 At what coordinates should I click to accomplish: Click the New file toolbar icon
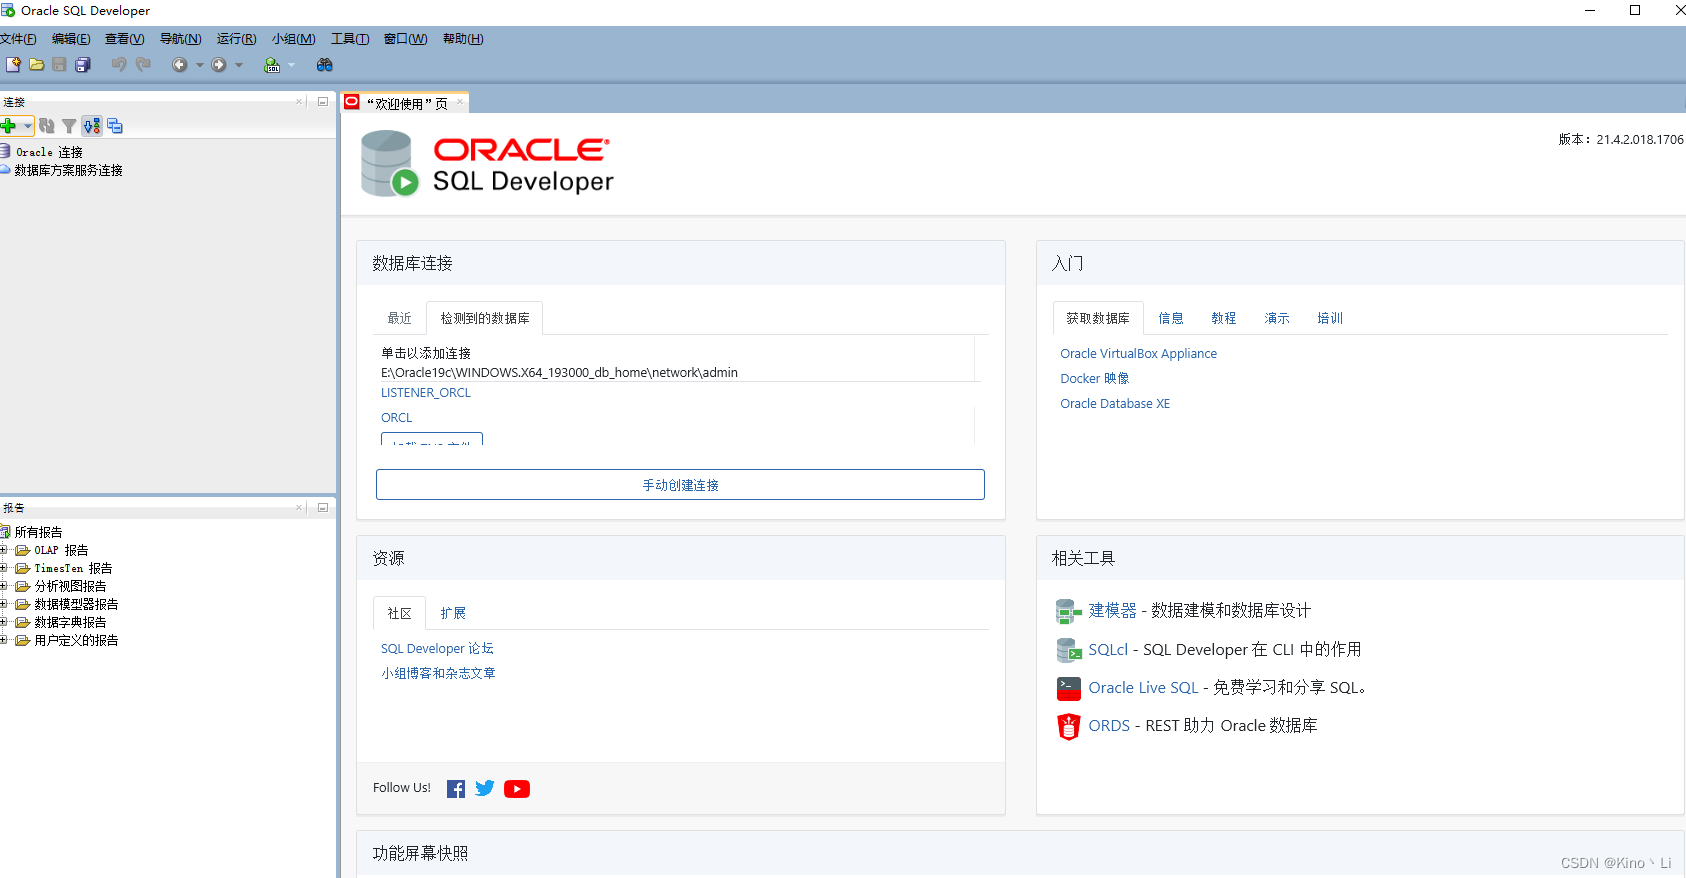[x=13, y=65]
